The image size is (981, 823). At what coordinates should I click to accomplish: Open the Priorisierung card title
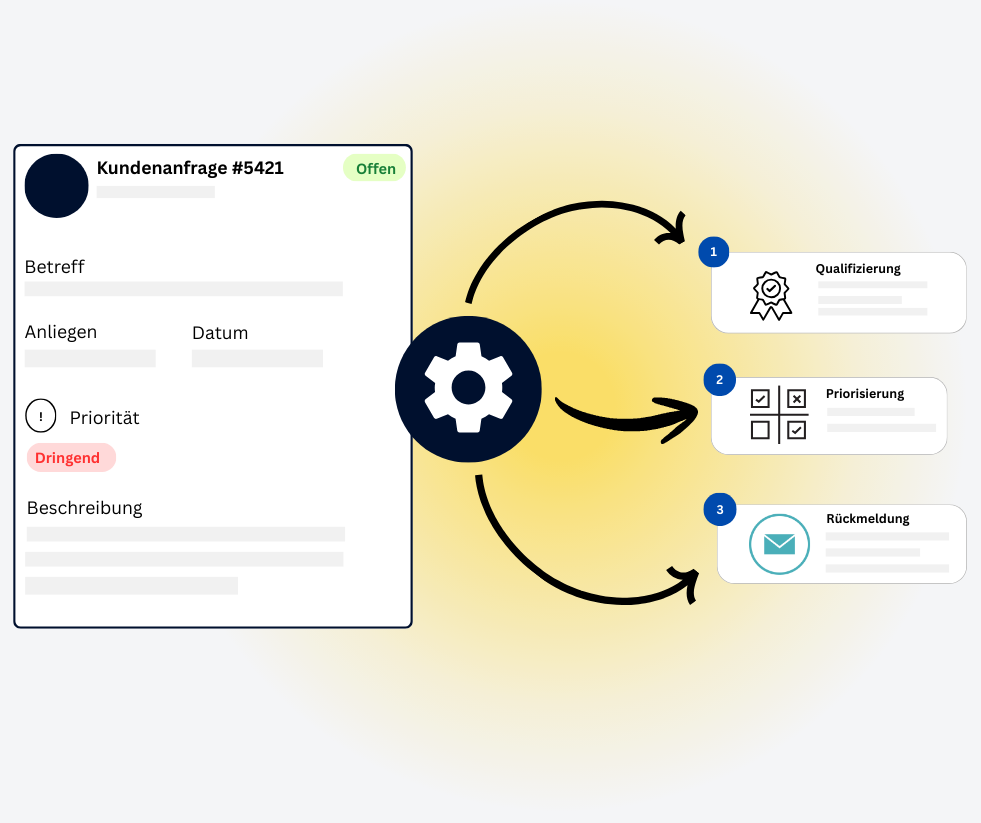point(864,394)
